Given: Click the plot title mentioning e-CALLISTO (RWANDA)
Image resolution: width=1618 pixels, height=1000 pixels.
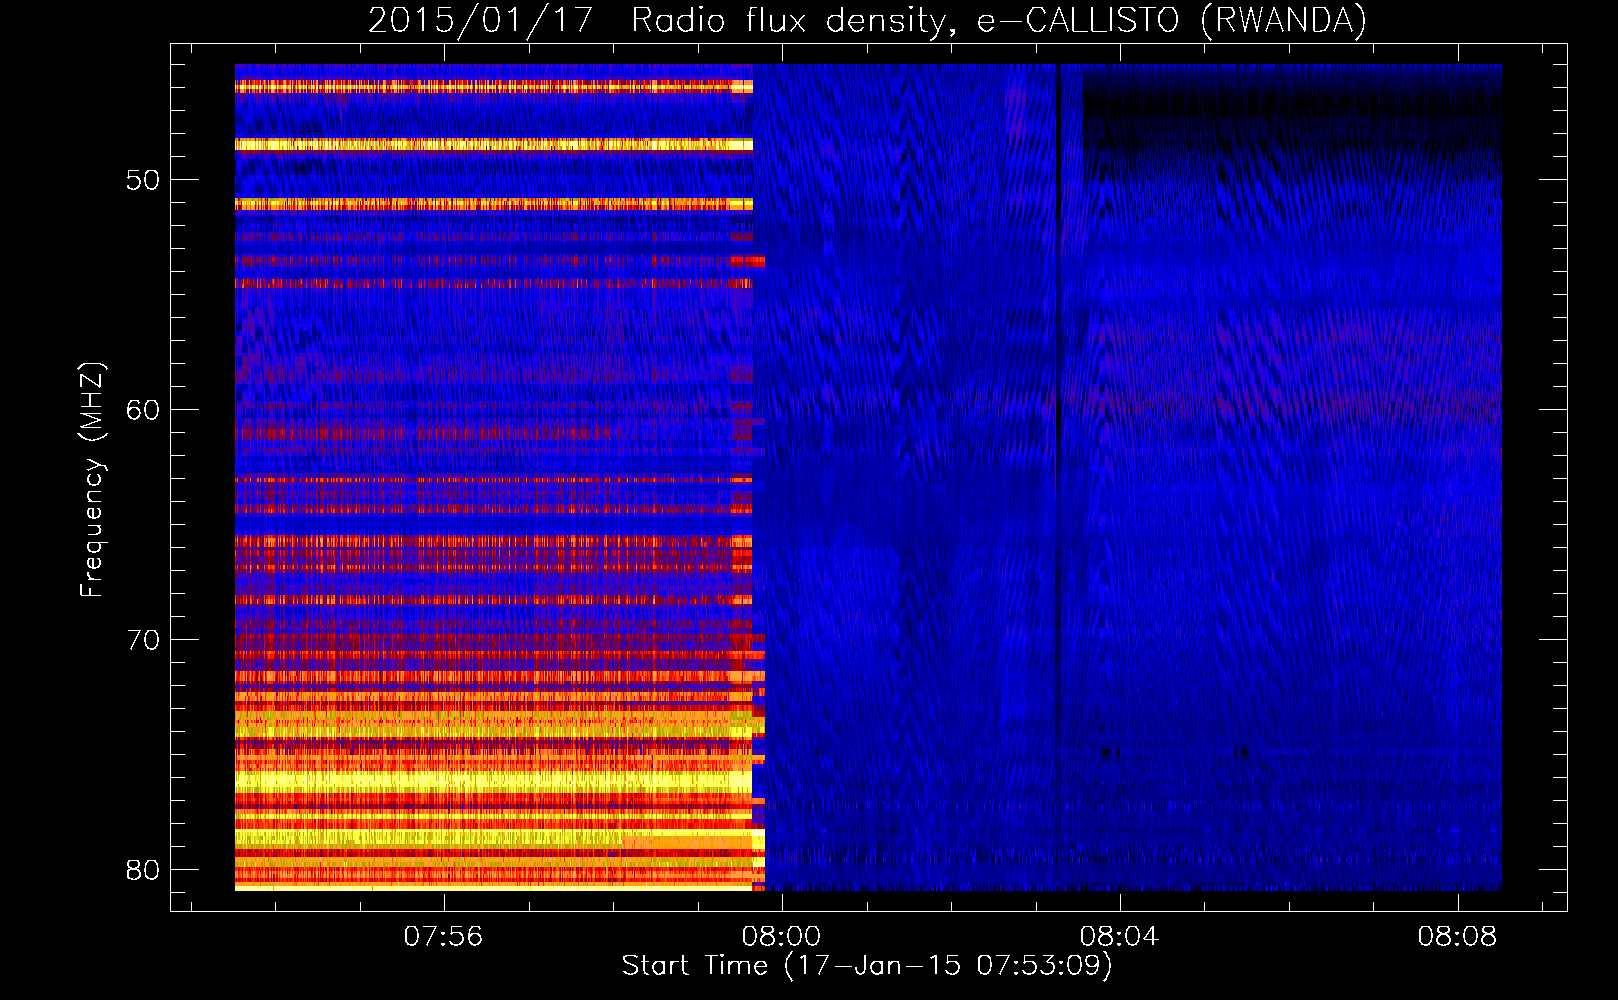Looking at the screenshot, I should coord(866,20).
